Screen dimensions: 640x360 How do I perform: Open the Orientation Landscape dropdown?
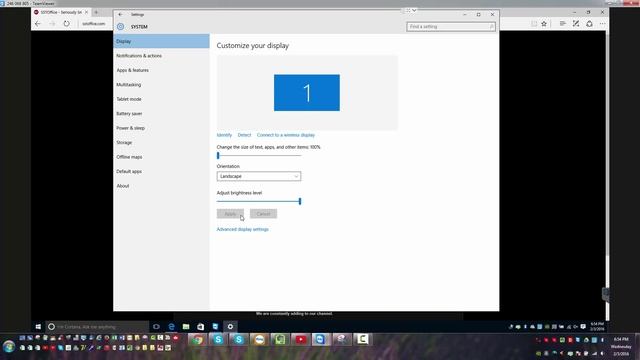259,176
